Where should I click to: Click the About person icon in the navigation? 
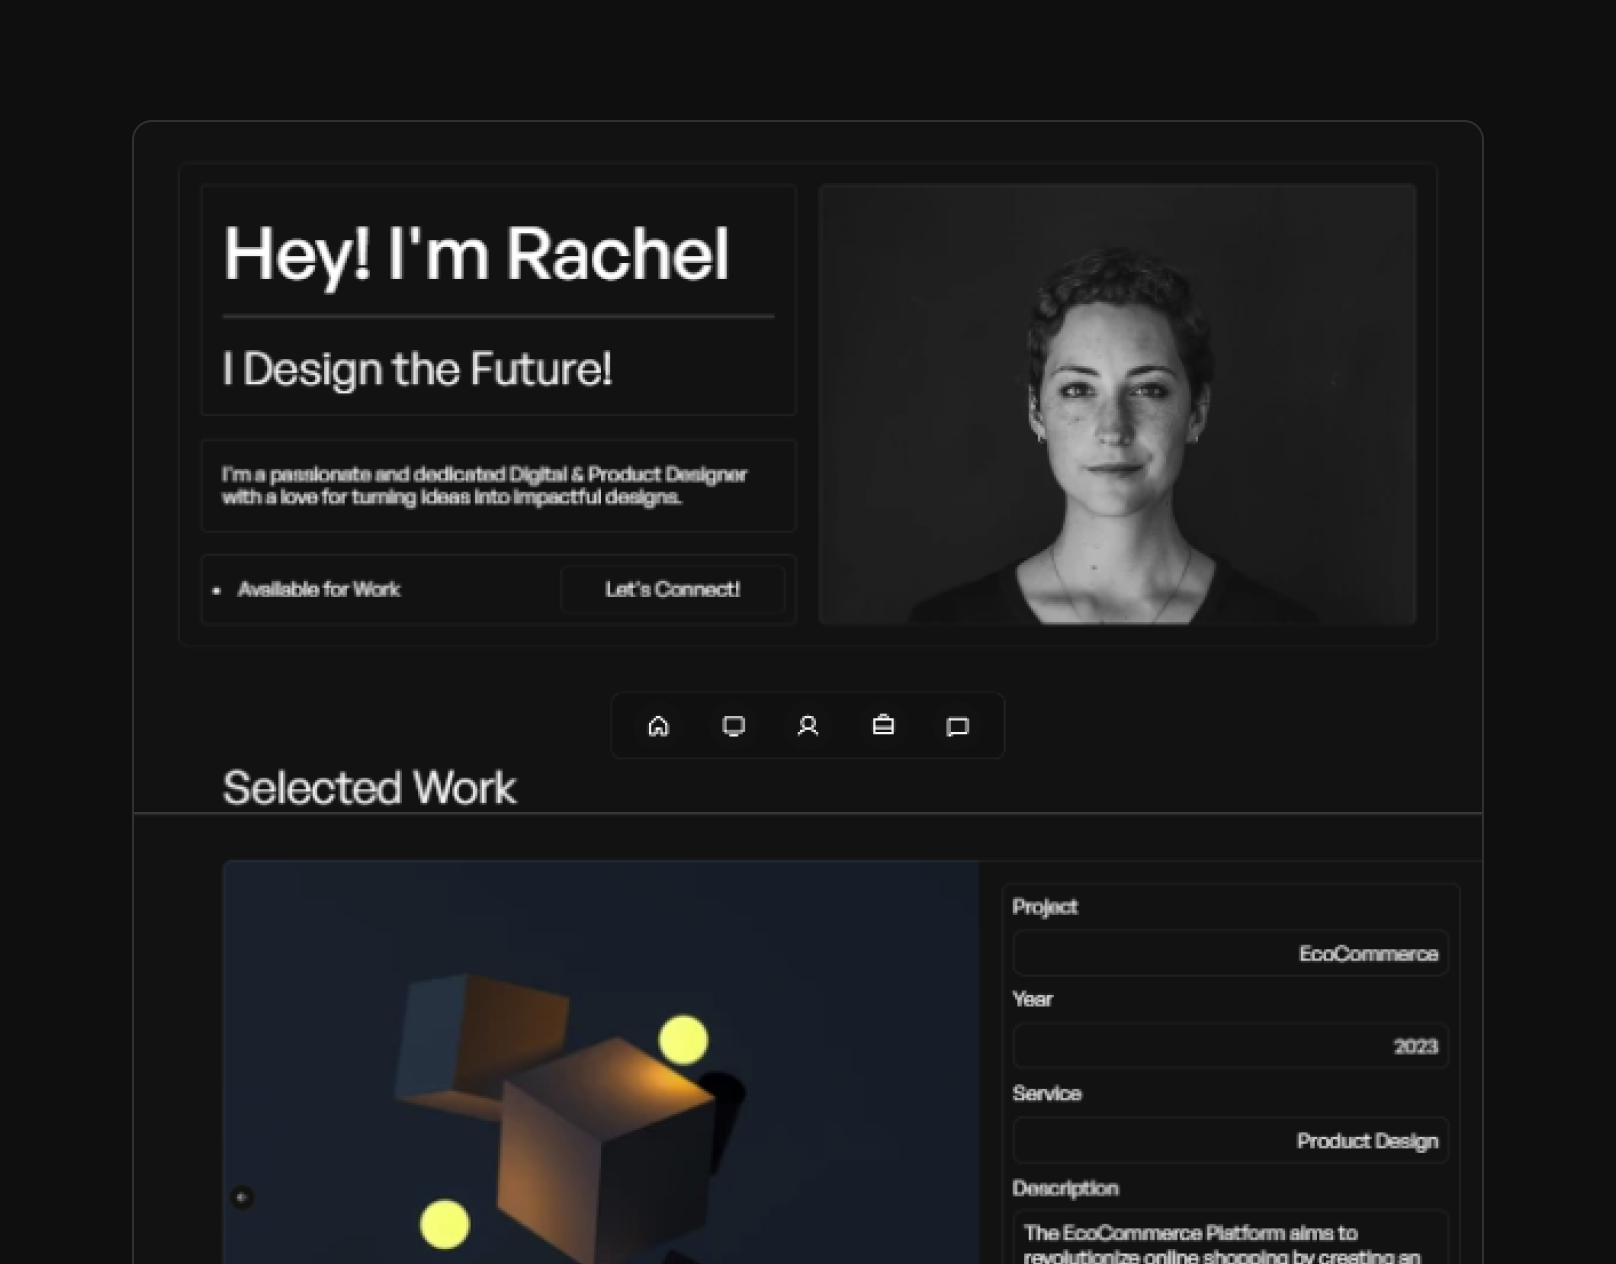point(808,727)
